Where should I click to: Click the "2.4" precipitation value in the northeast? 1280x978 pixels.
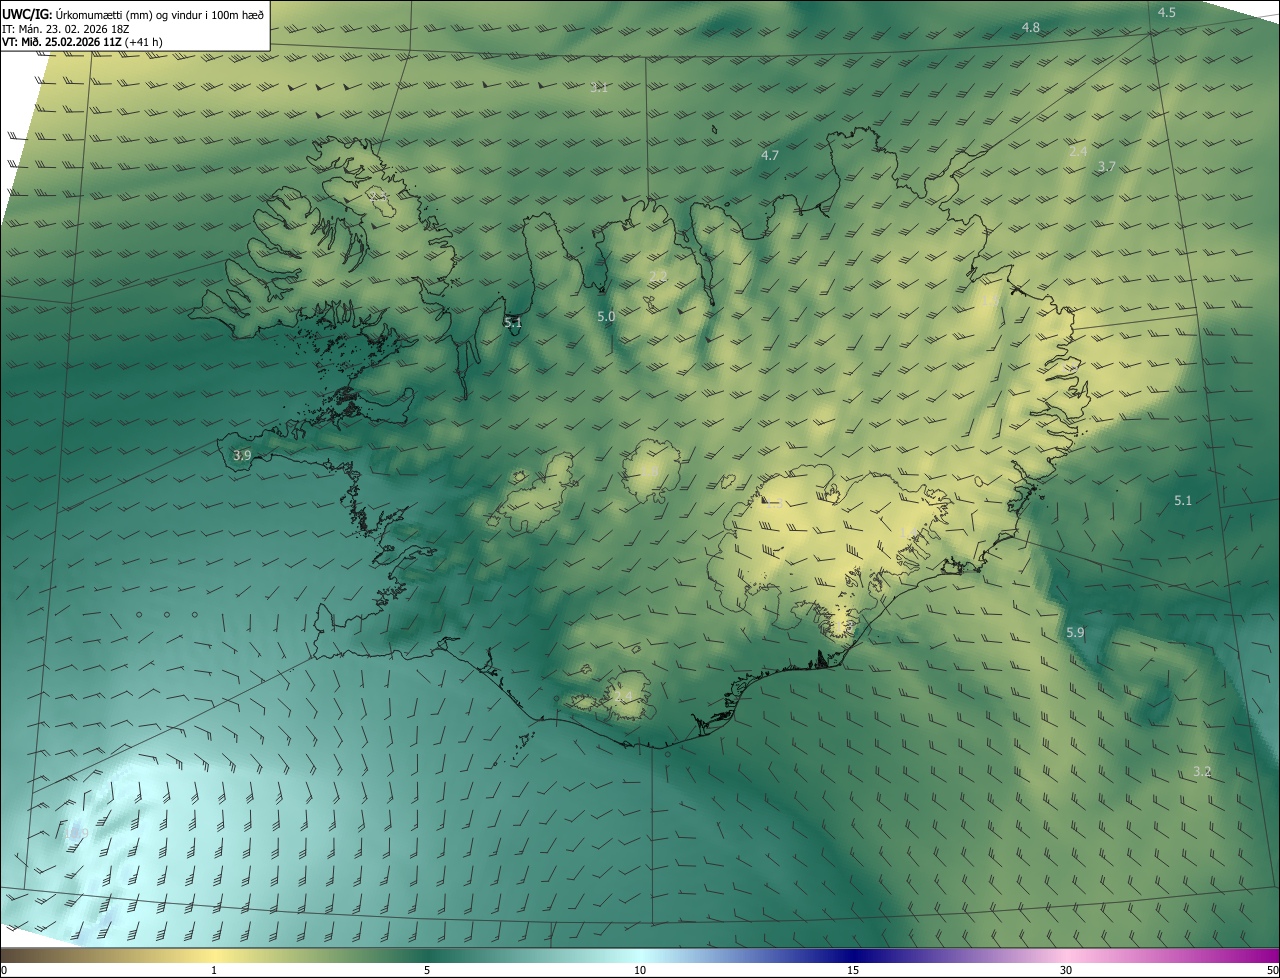(1077, 151)
